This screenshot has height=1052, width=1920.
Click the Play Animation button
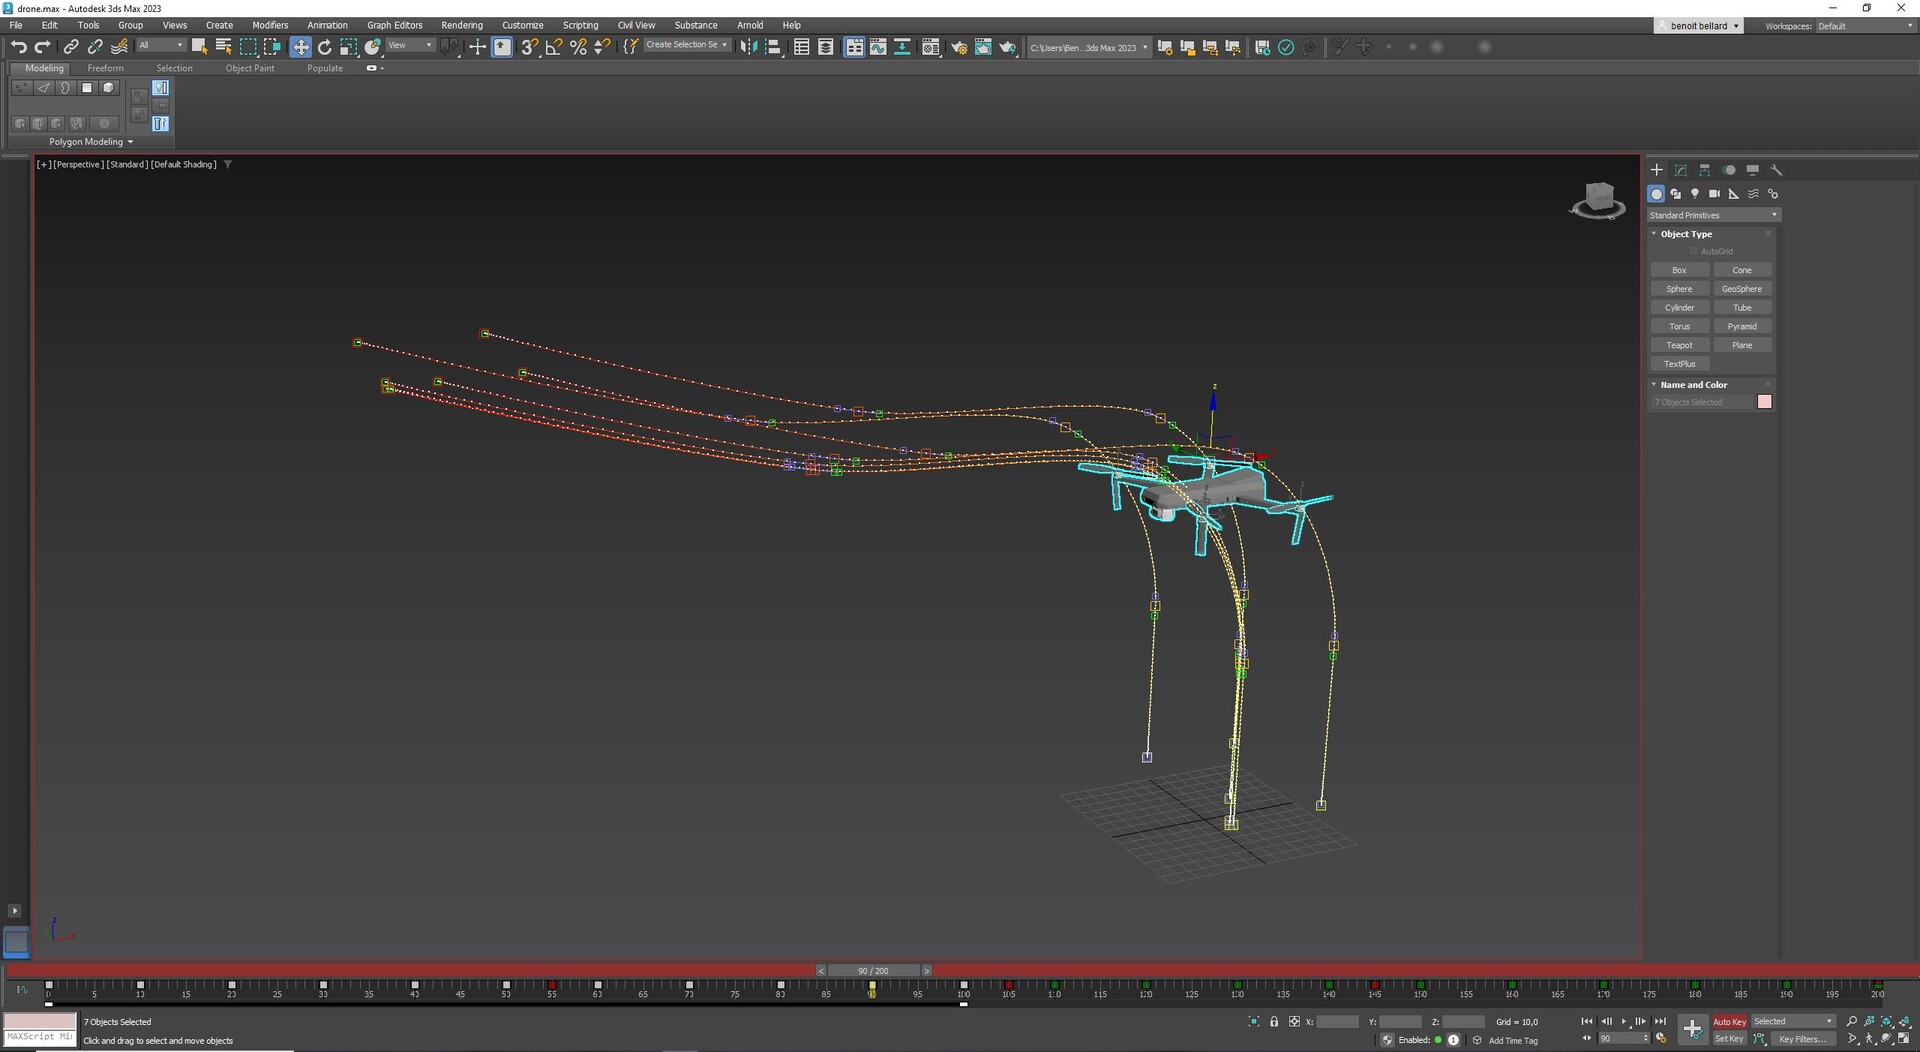(1623, 1021)
